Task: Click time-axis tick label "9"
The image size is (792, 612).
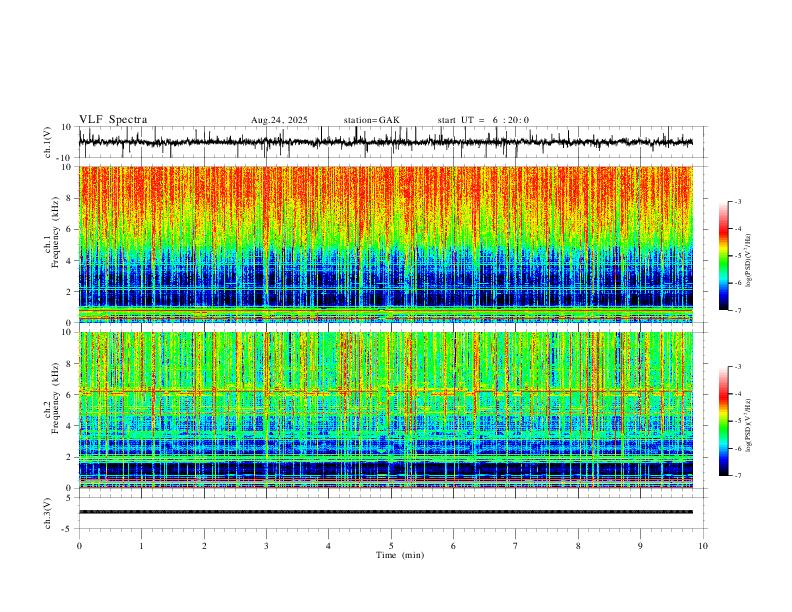Action: (x=640, y=546)
